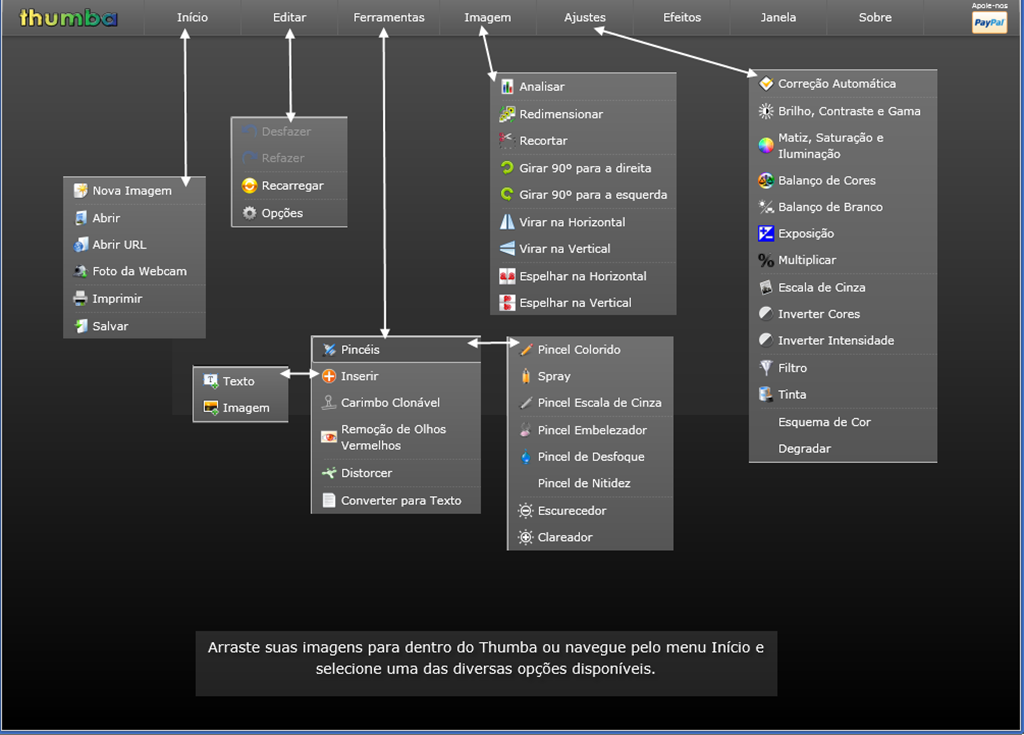Image resolution: width=1024 pixels, height=735 pixels.
Task: Click the Redimensionar icon
Action: pyautogui.click(x=507, y=114)
